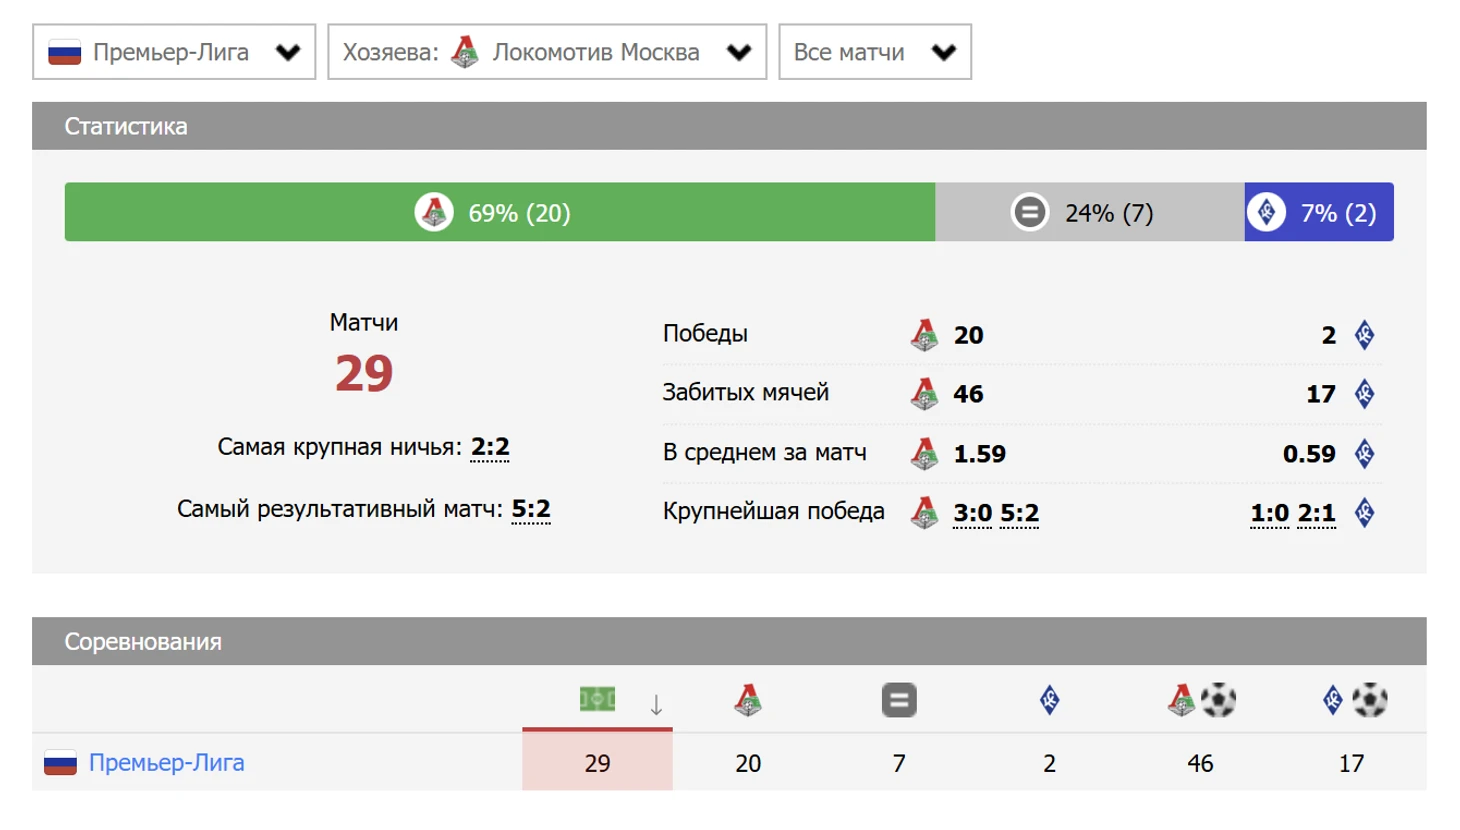Click the Крупнейшая победа row label
The height and width of the screenshot is (830, 1460).
(x=774, y=511)
